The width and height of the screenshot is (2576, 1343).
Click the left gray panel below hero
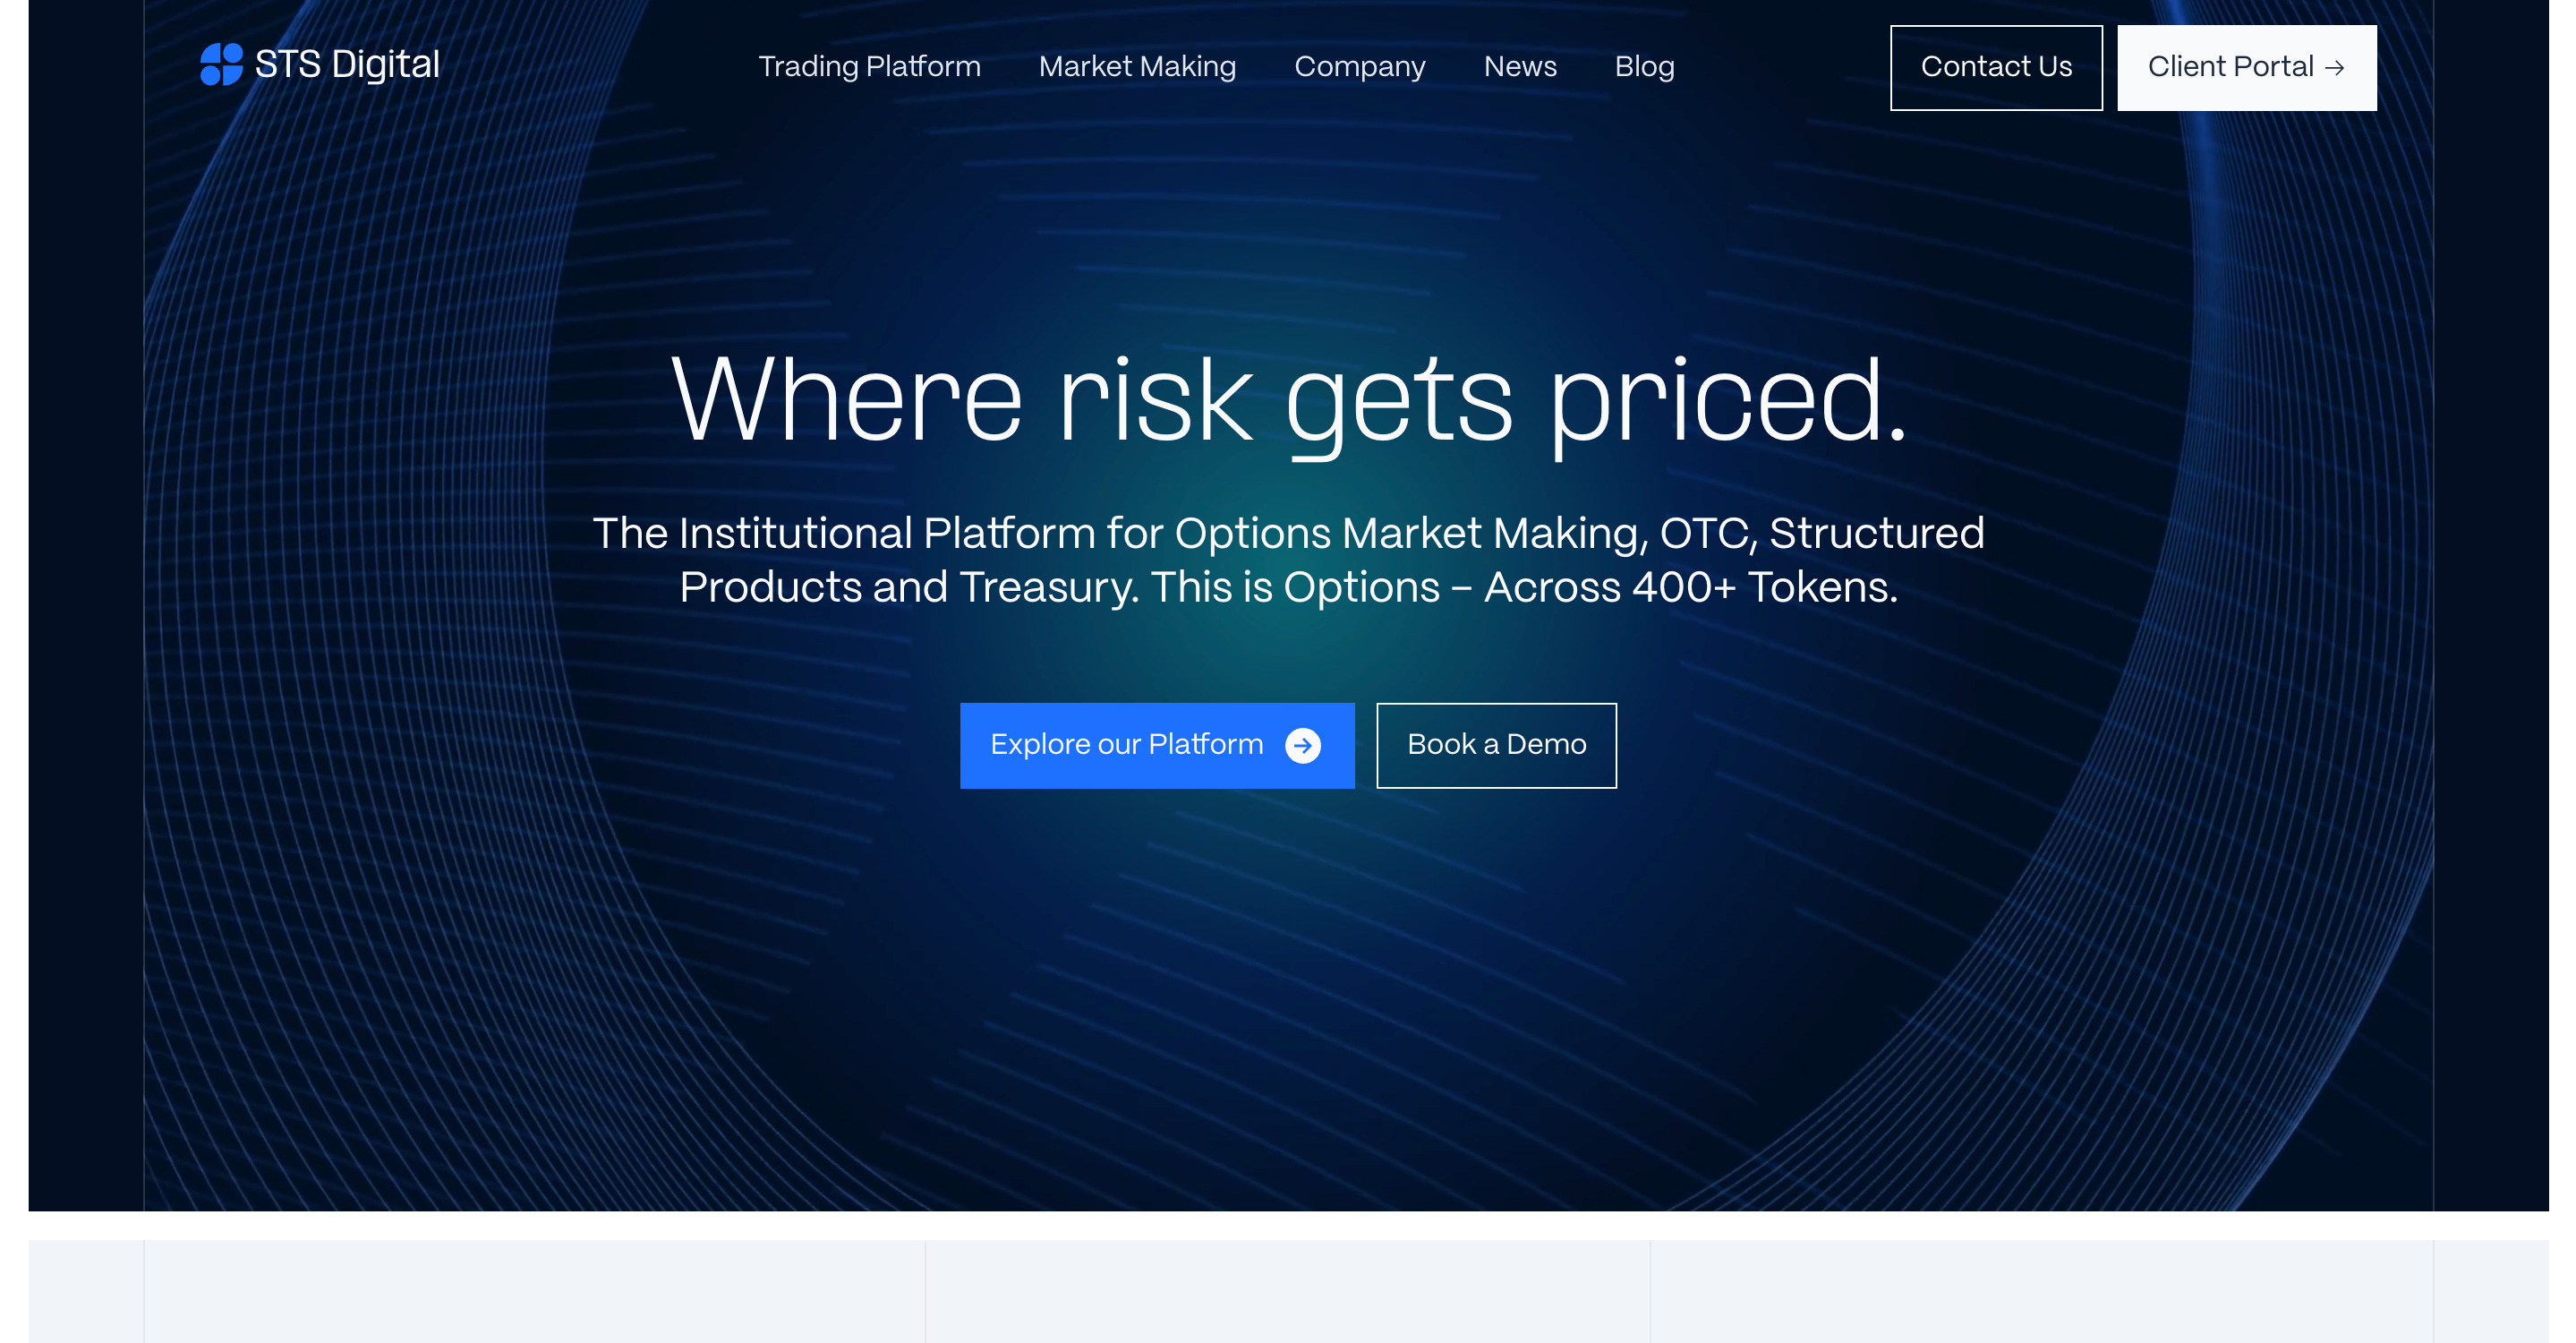point(535,1292)
